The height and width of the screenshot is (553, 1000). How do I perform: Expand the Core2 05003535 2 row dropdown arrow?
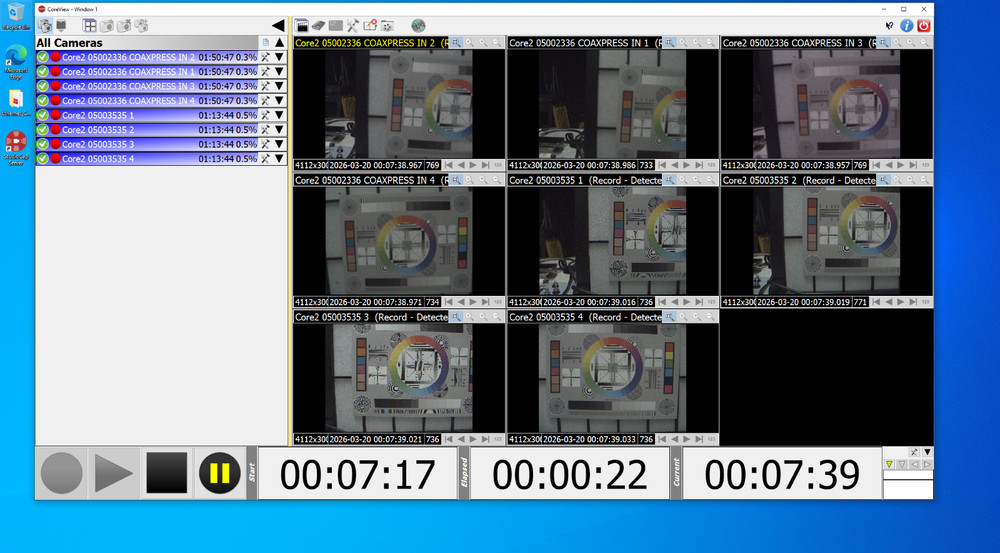pos(279,129)
